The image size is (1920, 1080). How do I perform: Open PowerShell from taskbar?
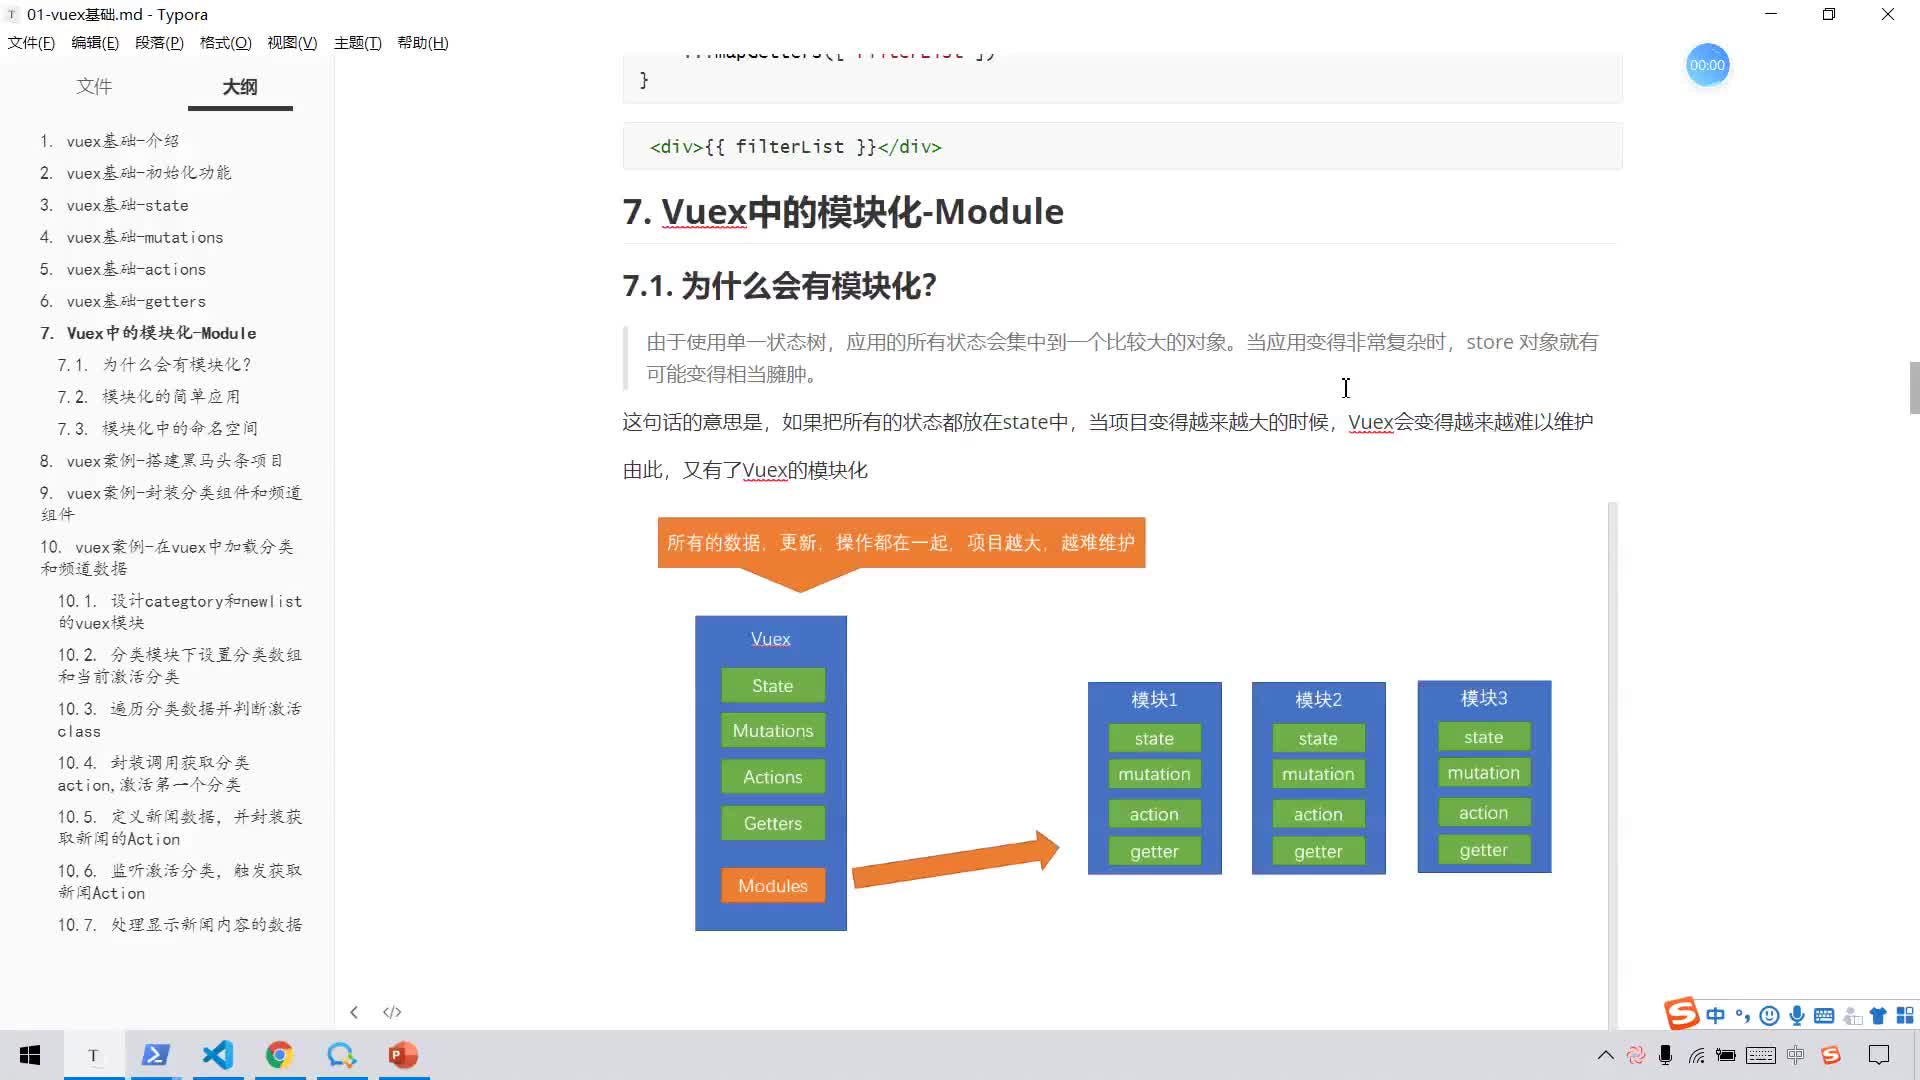pos(155,1055)
